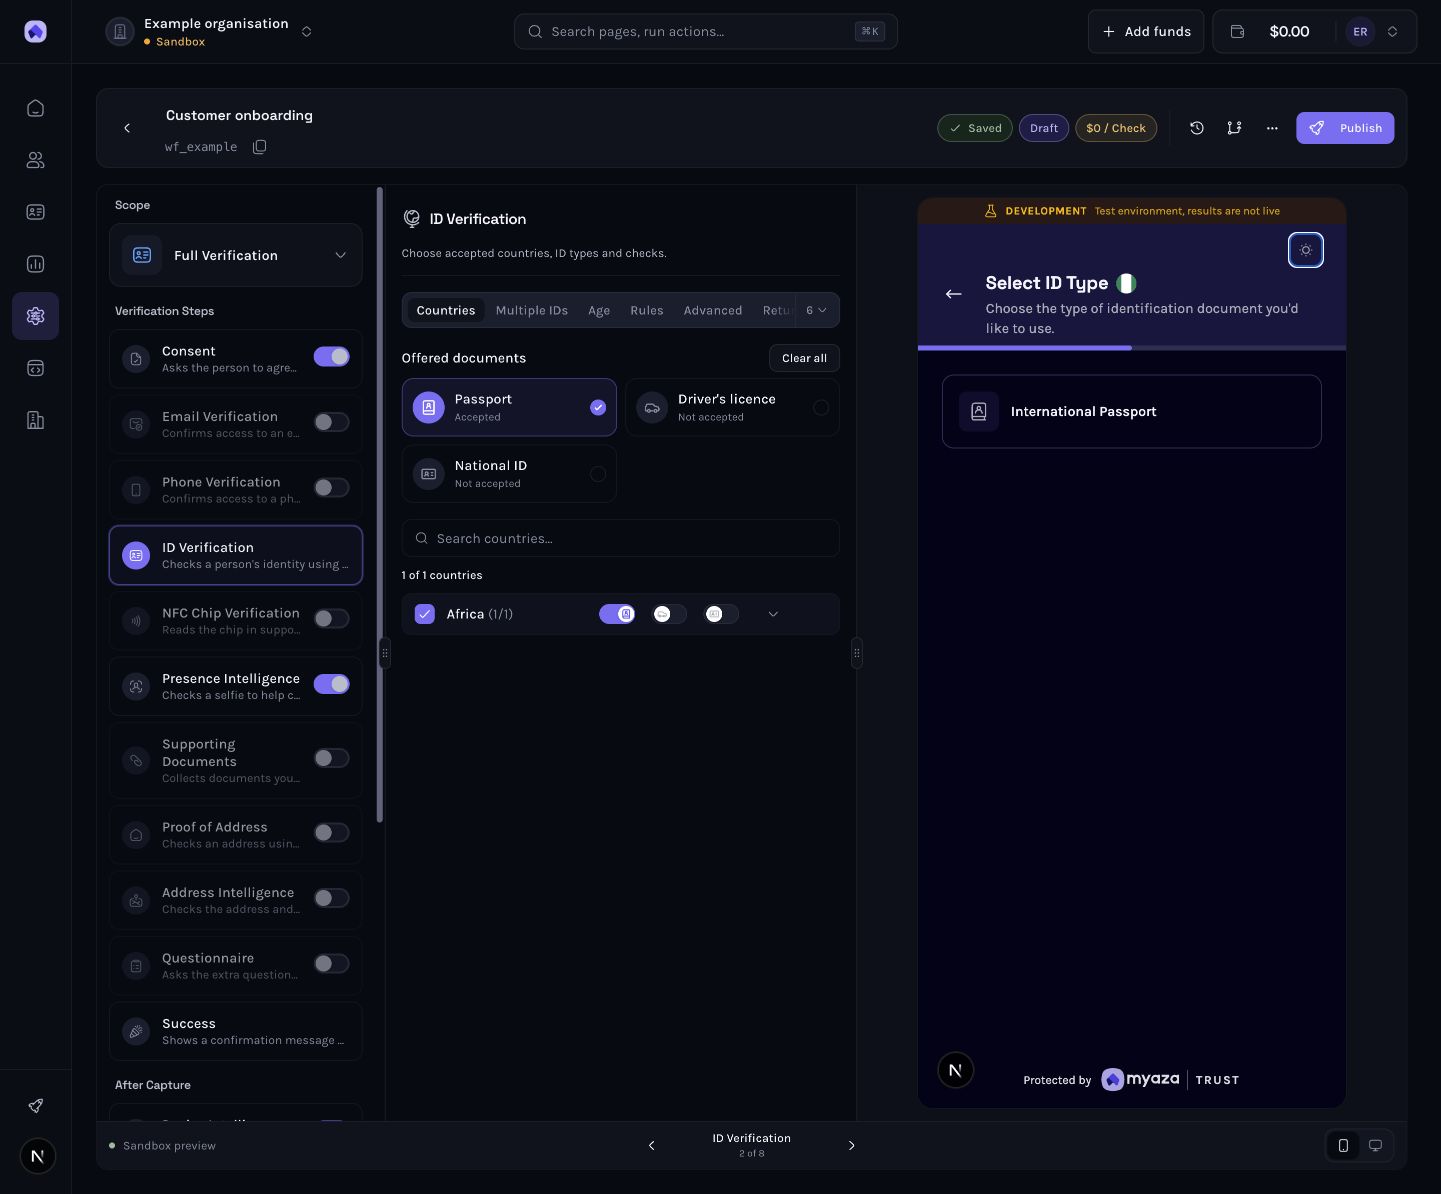Switch preview to desktop view
Image resolution: width=1441 pixels, height=1194 pixels.
click(x=1375, y=1146)
